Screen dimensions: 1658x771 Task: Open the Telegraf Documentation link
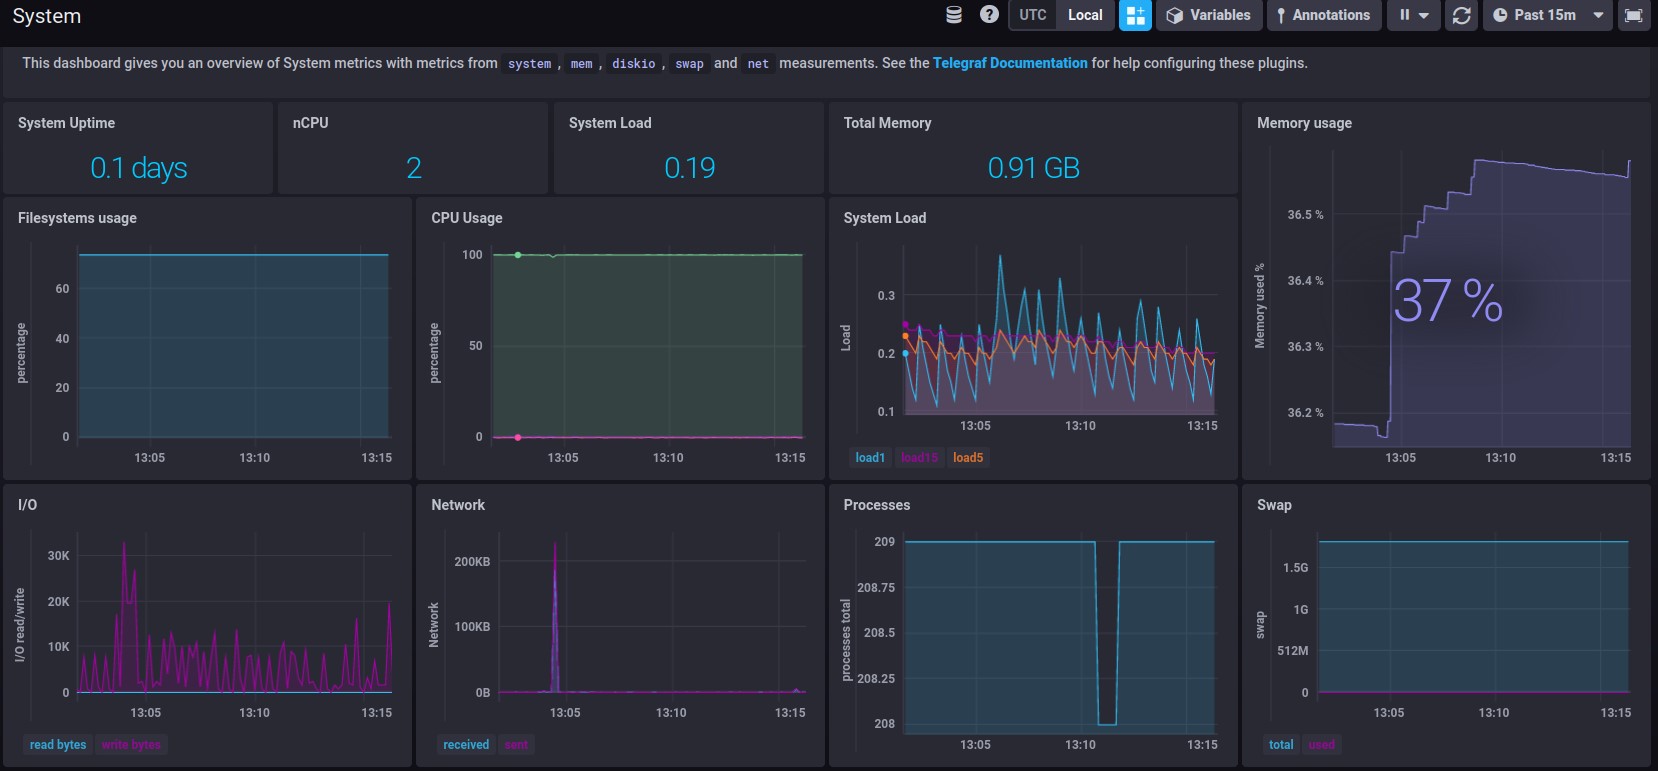click(x=1009, y=63)
